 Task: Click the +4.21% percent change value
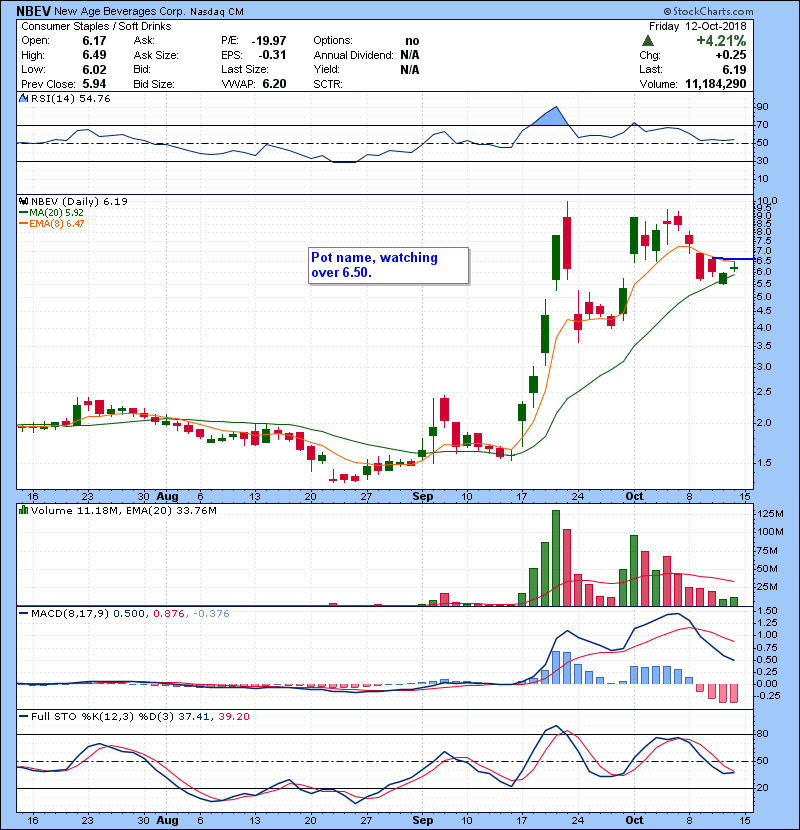(x=721, y=41)
